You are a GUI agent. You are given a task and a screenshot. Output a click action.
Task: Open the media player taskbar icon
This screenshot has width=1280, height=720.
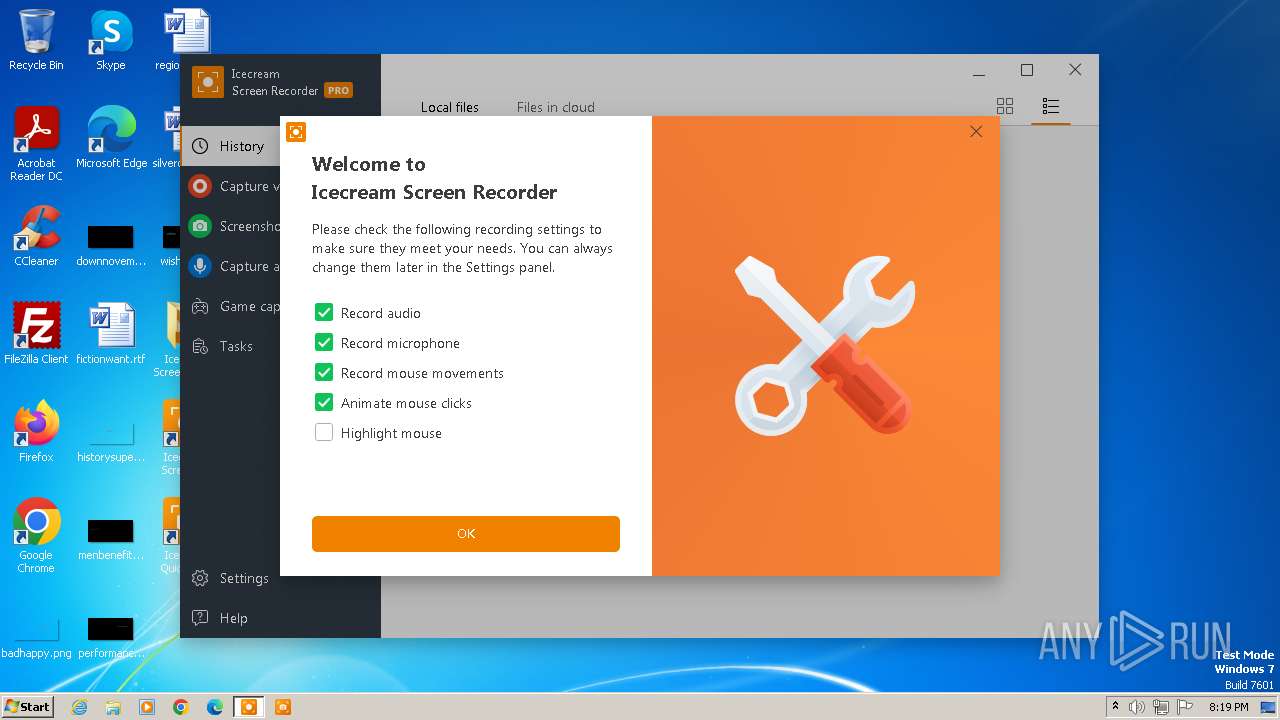[x=147, y=707]
